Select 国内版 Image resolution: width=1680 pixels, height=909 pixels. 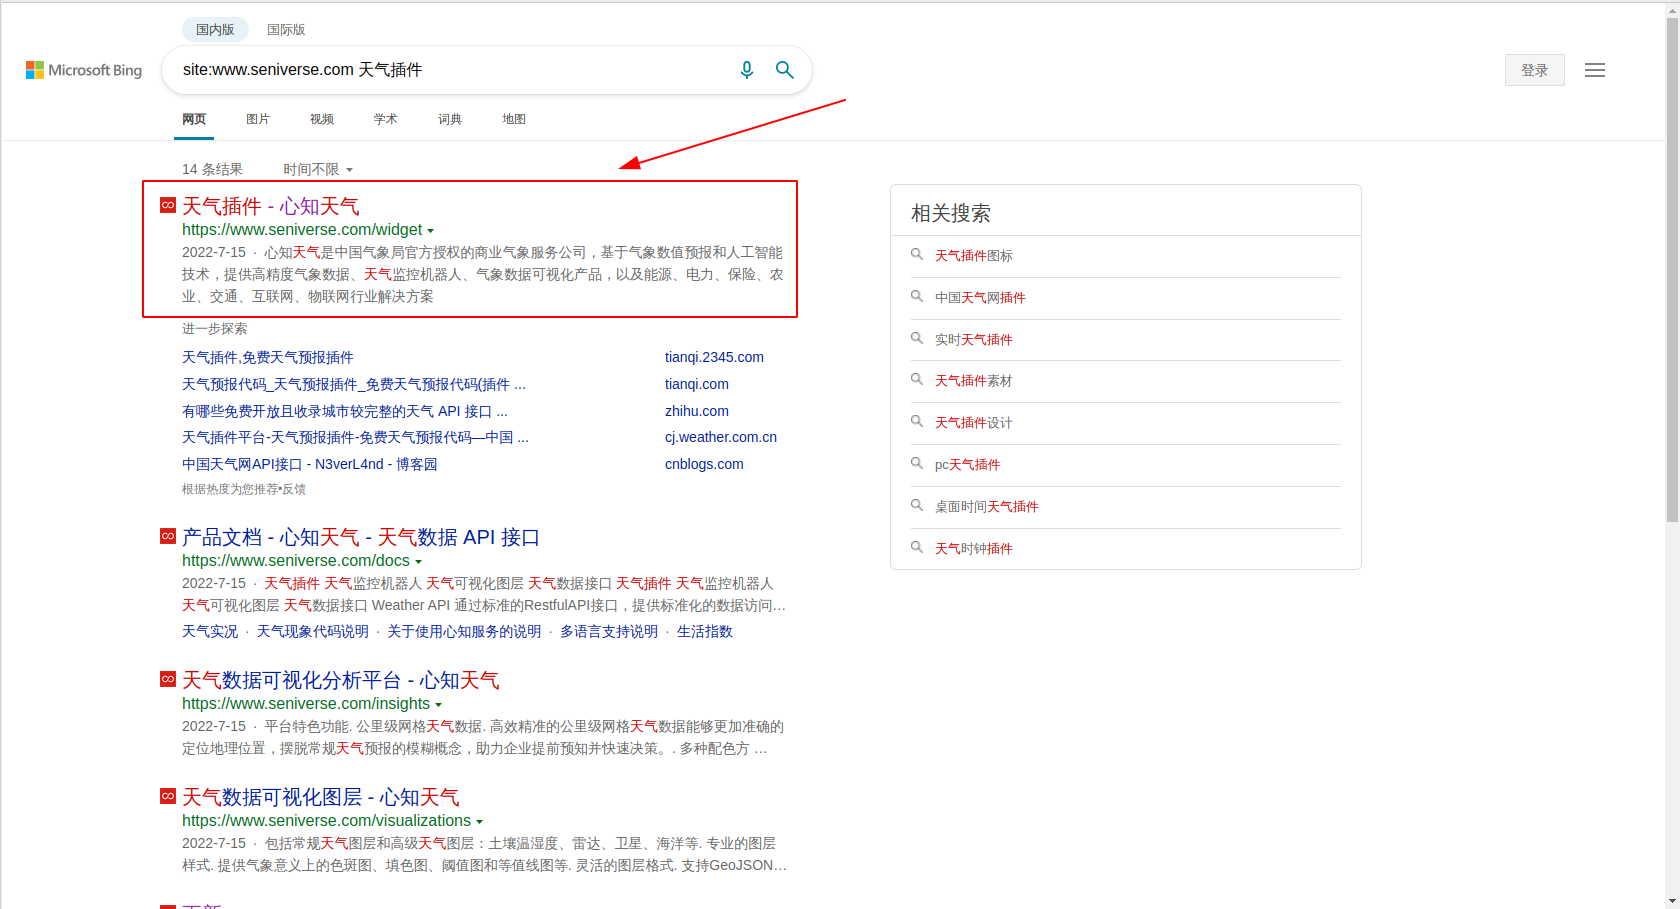point(215,29)
